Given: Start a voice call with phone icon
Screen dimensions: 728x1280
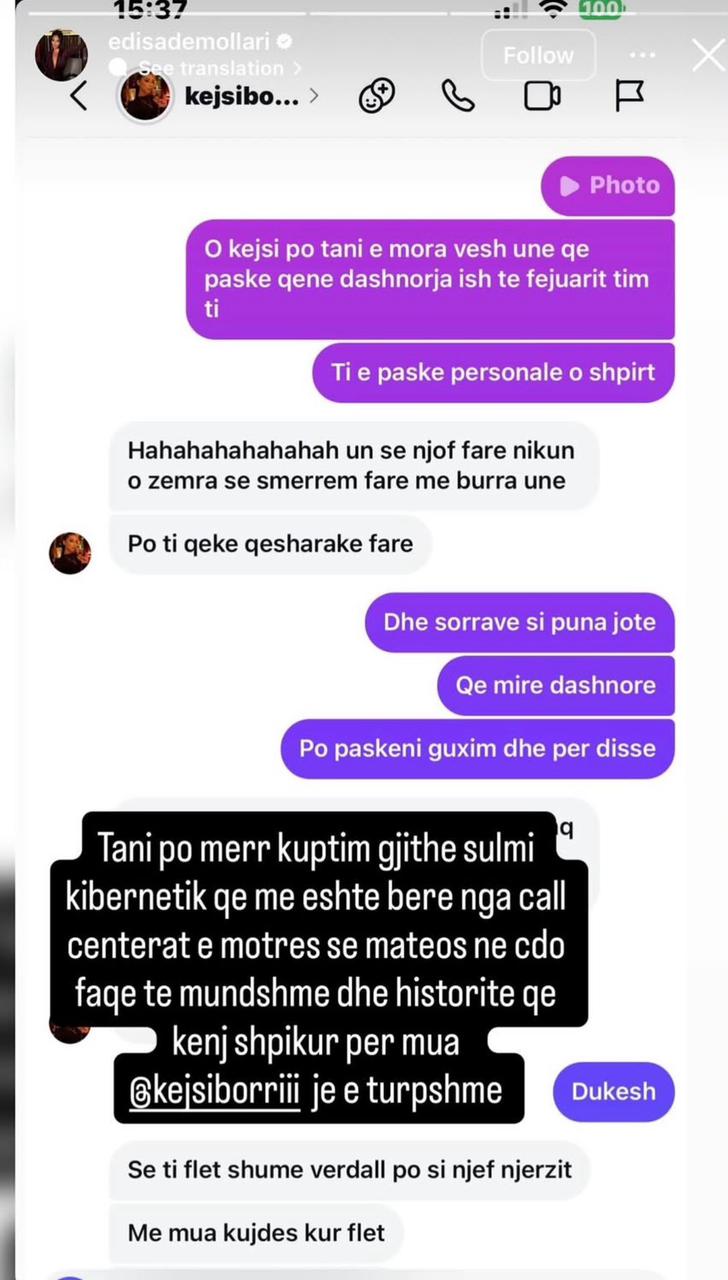Looking at the screenshot, I should [x=458, y=96].
